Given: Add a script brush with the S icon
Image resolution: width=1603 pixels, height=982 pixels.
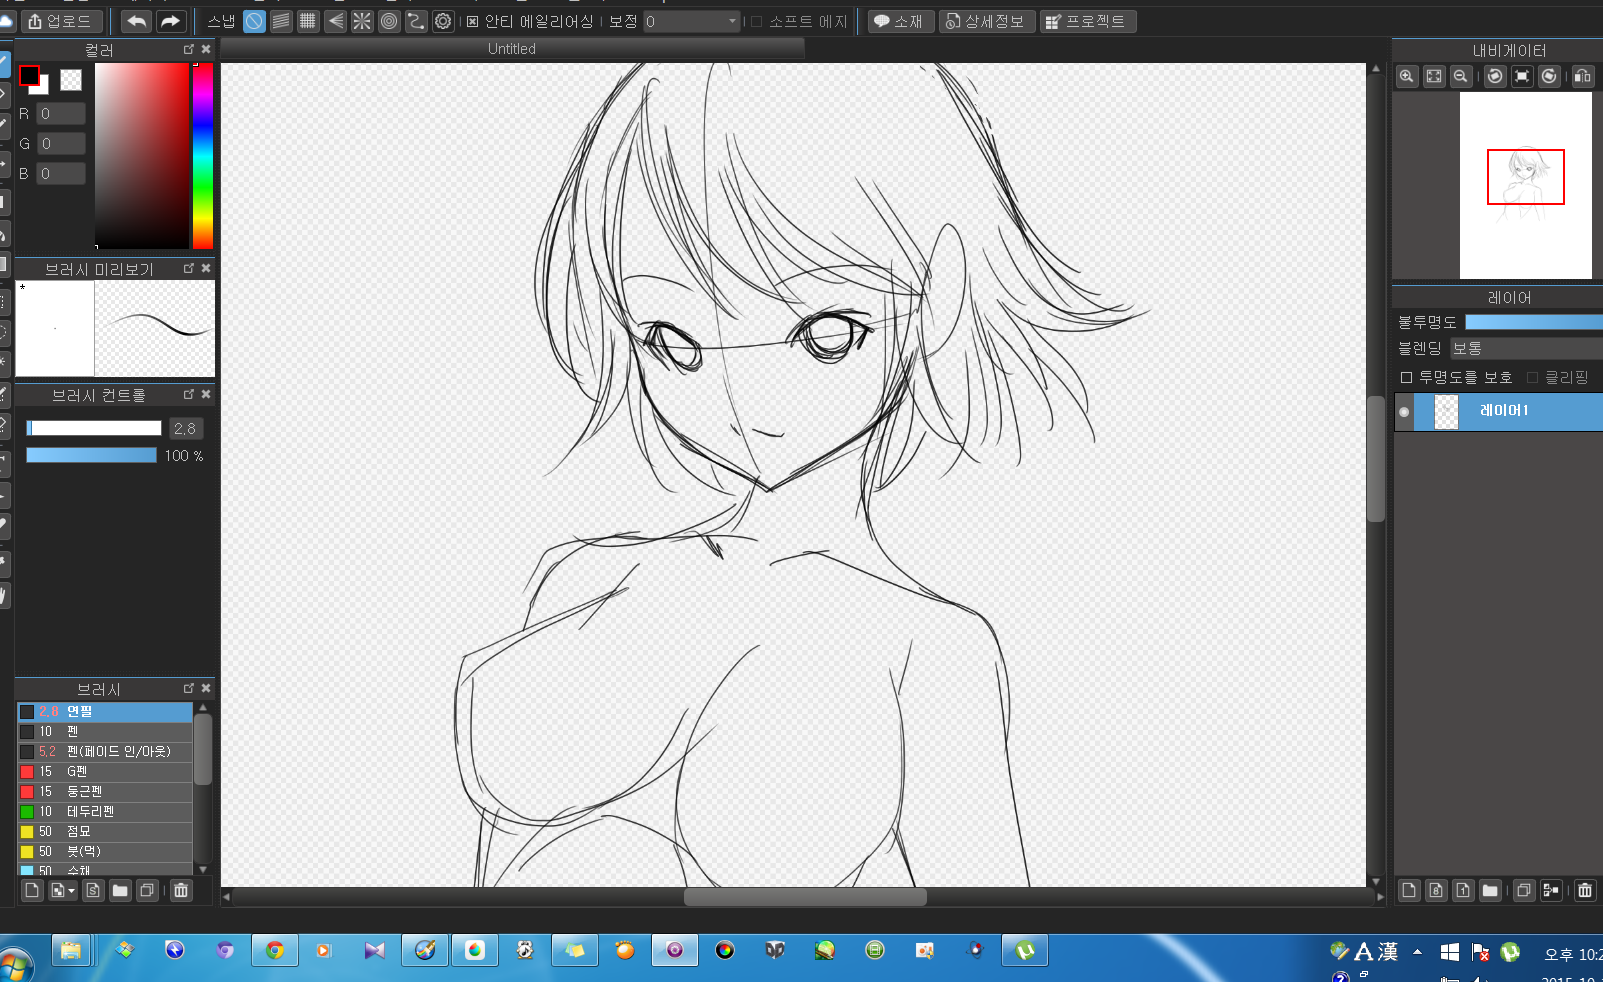Looking at the screenshot, I should pyautogui.click(x=93, y=890).
